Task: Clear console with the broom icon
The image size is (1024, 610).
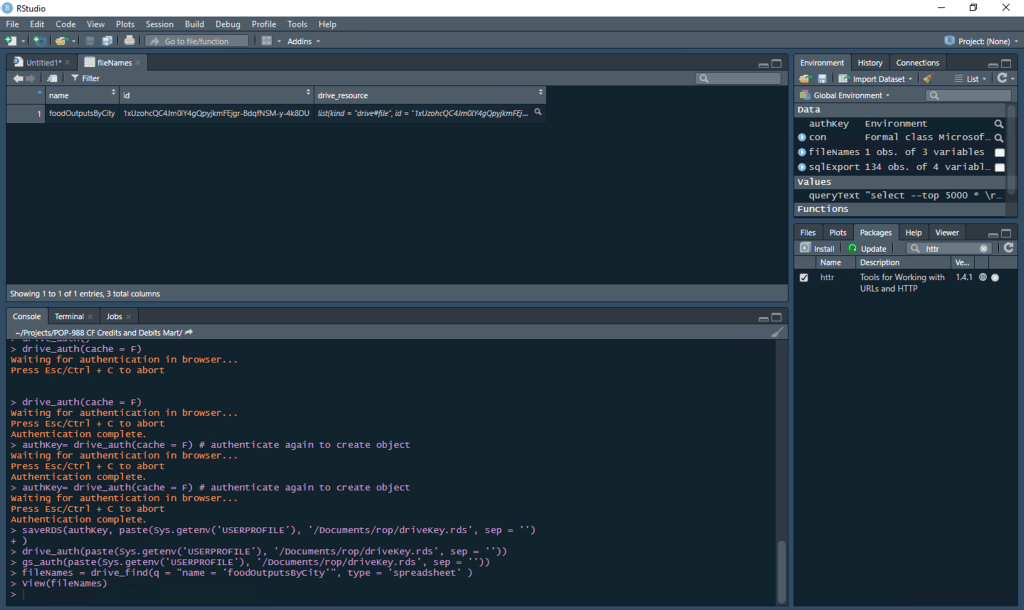Action: pyautogui.click(x=777, y=332)
